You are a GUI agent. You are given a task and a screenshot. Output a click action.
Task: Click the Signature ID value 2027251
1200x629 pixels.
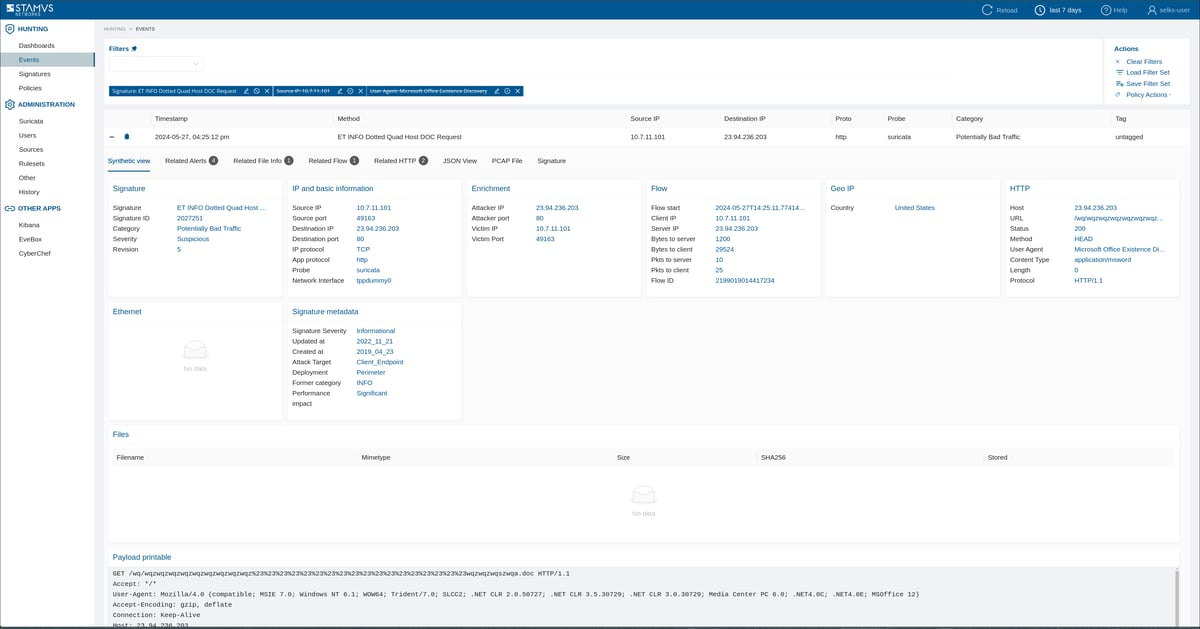tap(190, 218)
